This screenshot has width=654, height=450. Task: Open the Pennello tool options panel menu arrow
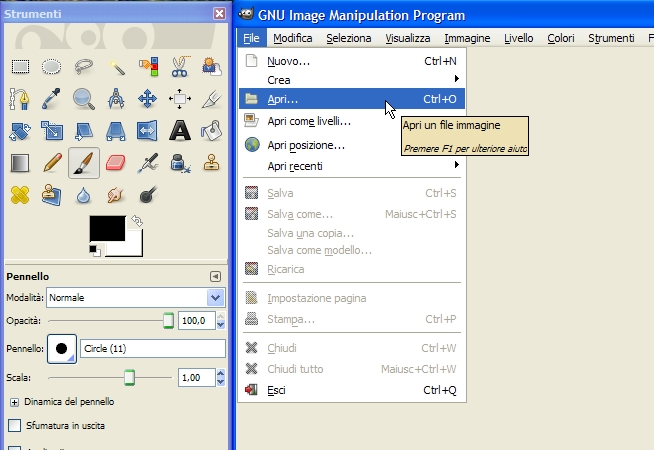pos(215,277)
